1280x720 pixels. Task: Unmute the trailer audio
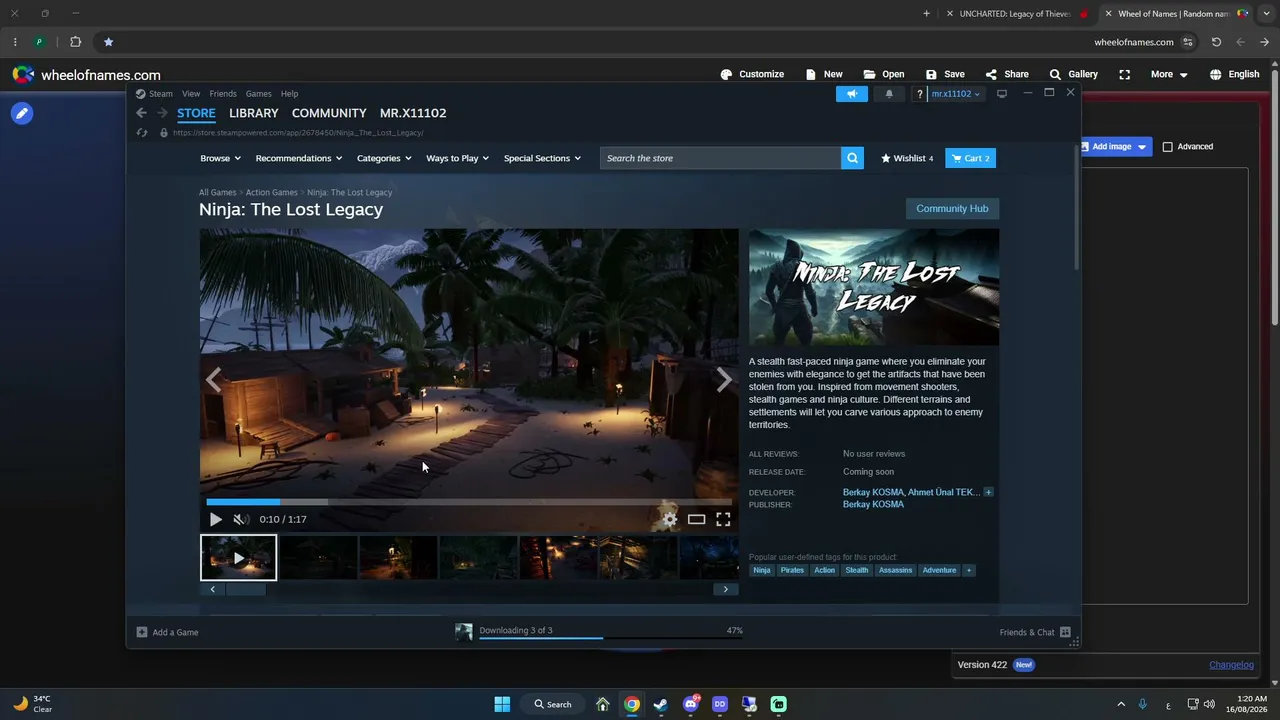point(240,519)
